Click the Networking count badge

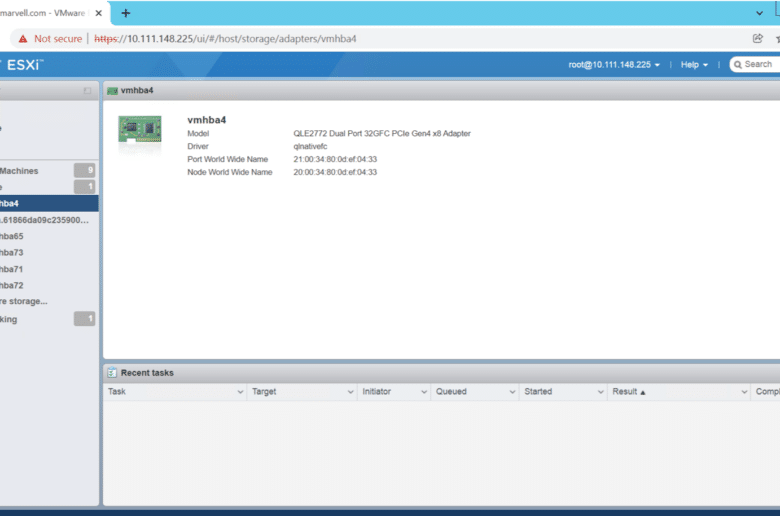[x=85, y=318]
